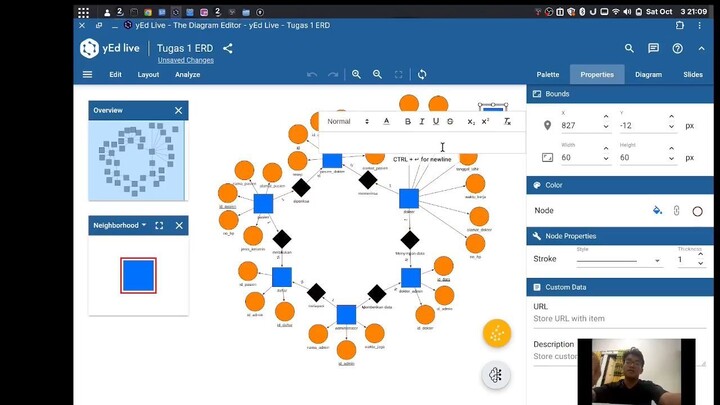Open the system apps grid
Screen dimensions: 720x405
coord(83,12)
